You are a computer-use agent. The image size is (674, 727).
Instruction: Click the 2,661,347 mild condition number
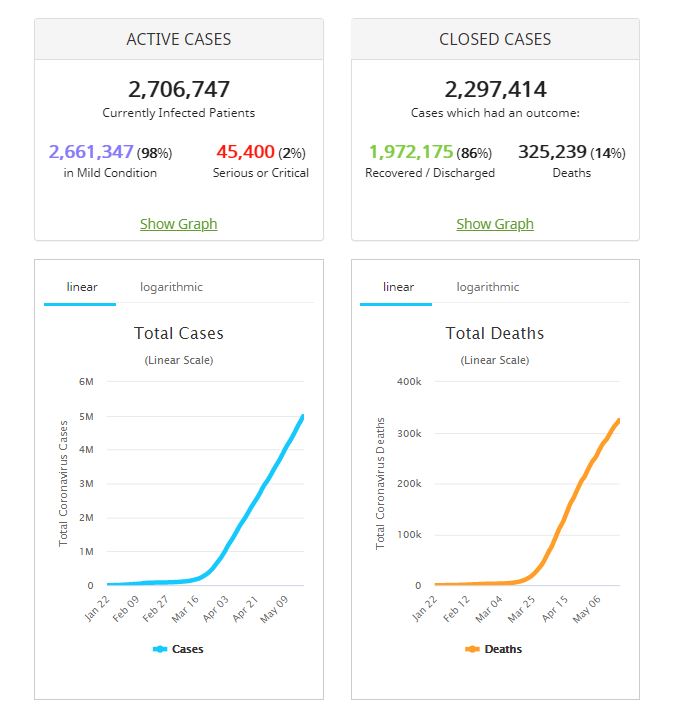pos(91,152)
